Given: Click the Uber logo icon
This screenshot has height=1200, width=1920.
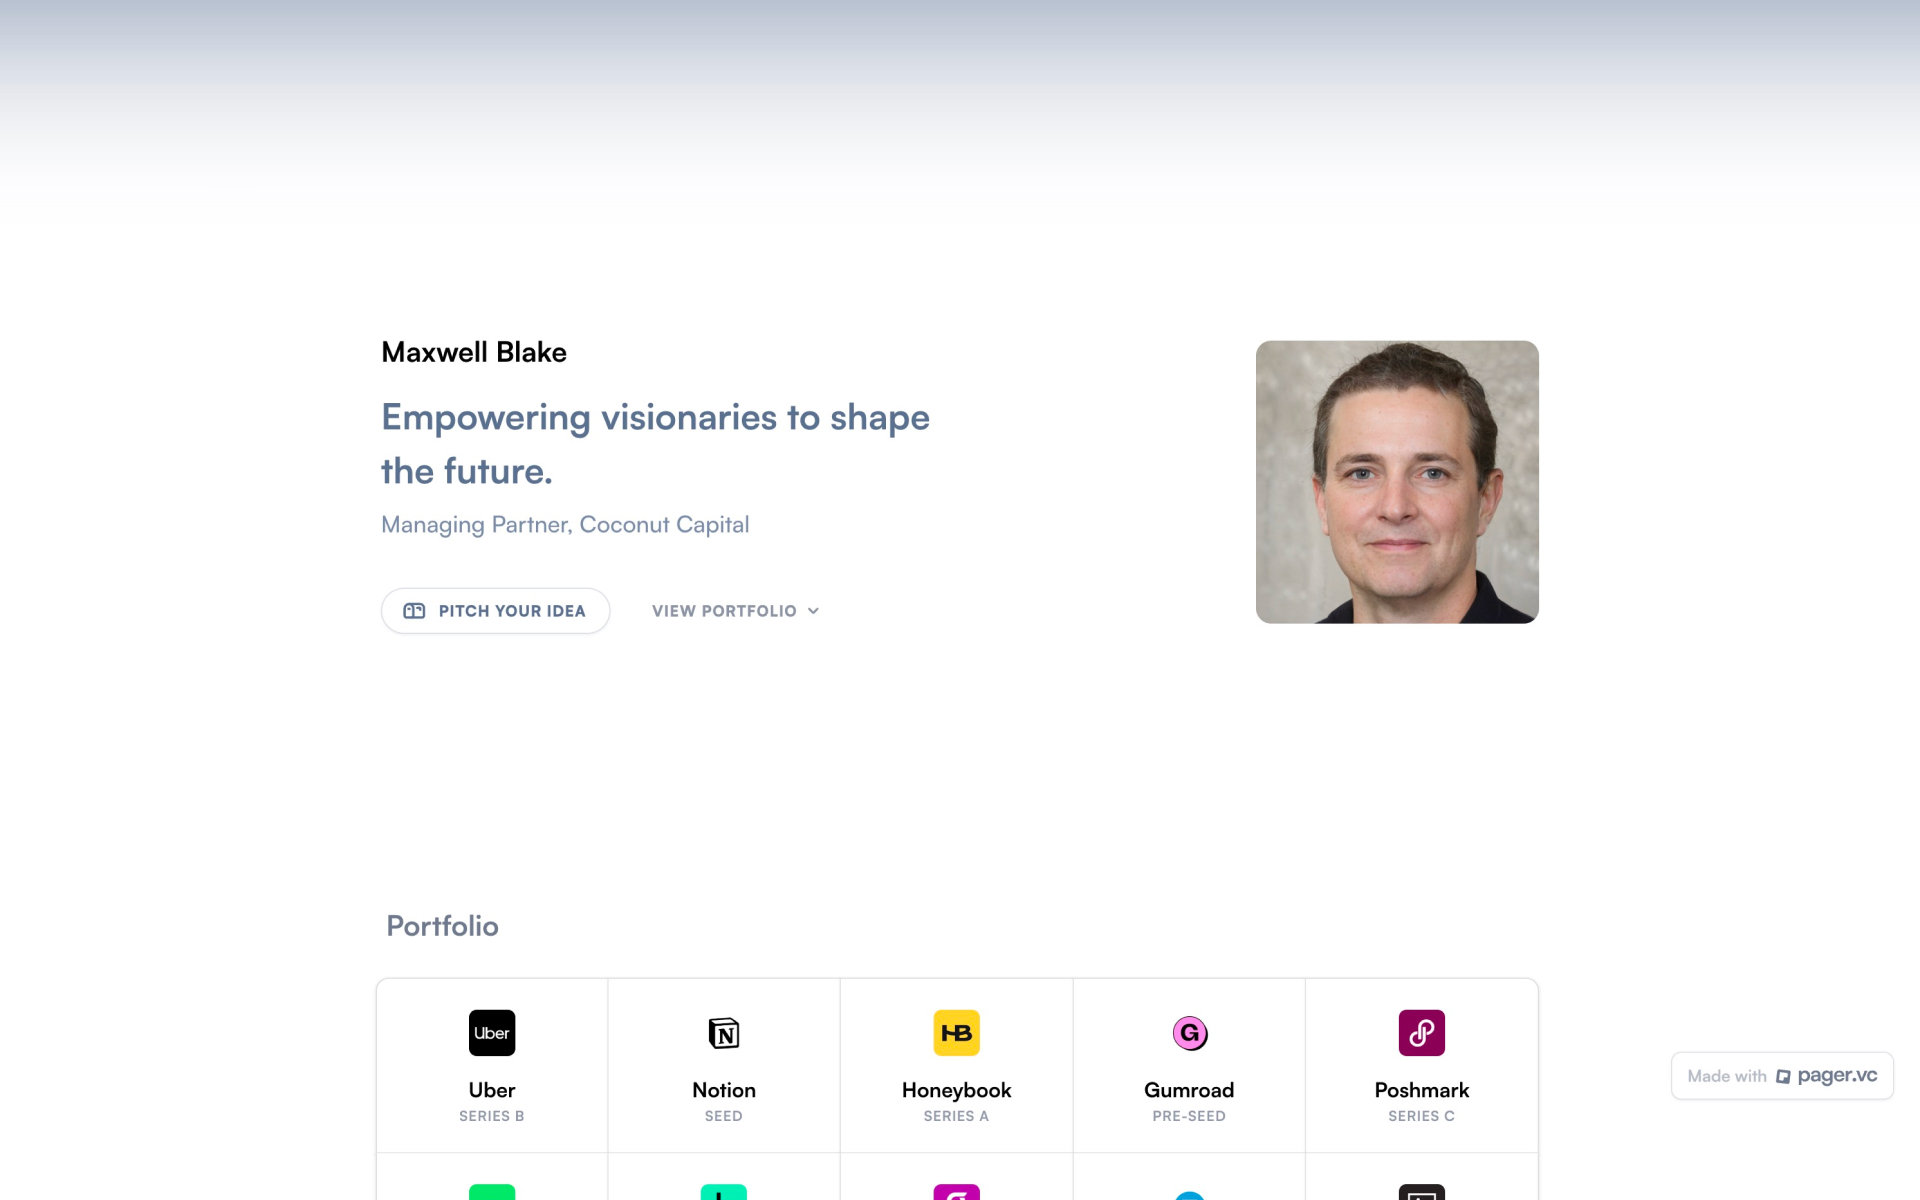Looking at the screenshot, I should (492, 1033).
